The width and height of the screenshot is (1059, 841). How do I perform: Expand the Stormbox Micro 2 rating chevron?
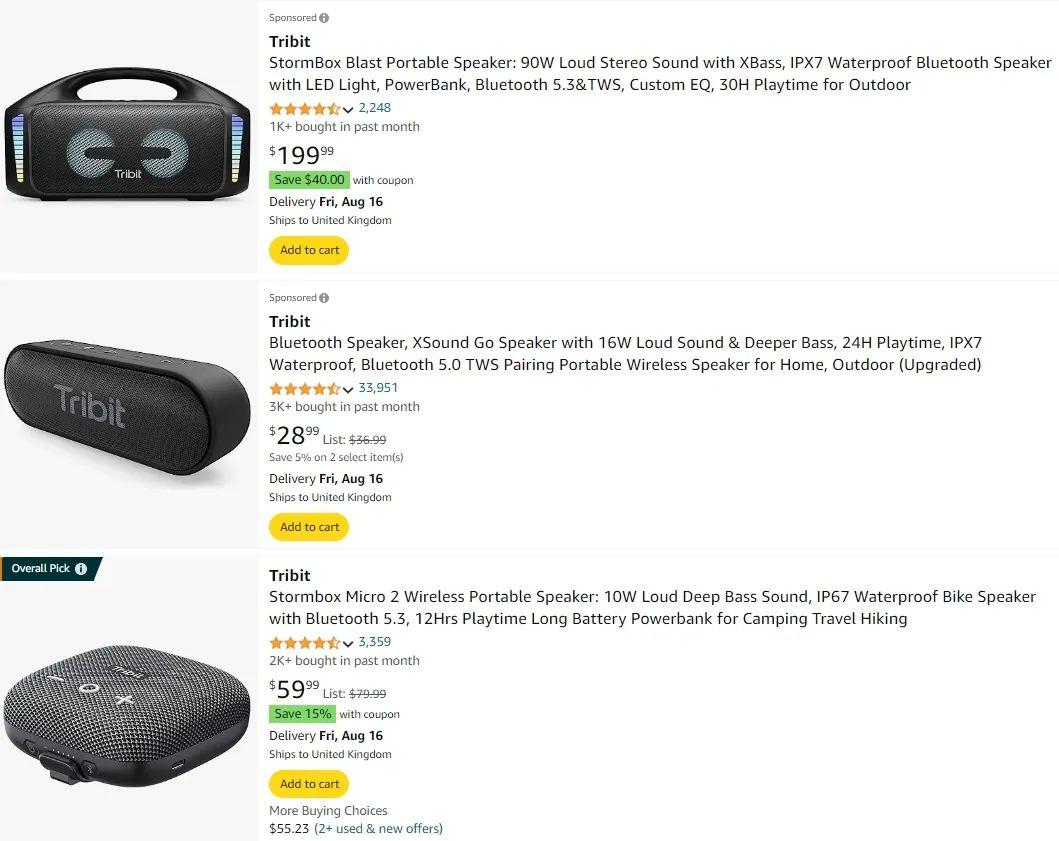[x=348, y=644]
